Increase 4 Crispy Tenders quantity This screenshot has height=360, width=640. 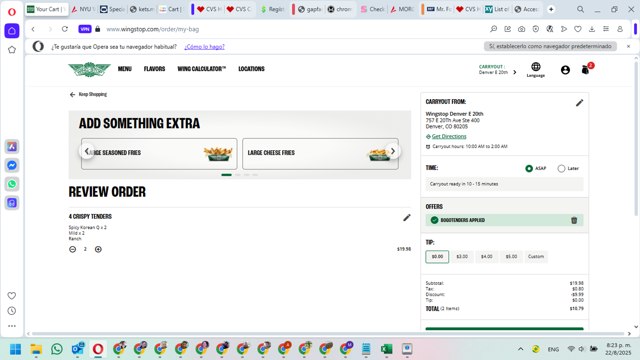coord(98,249)
